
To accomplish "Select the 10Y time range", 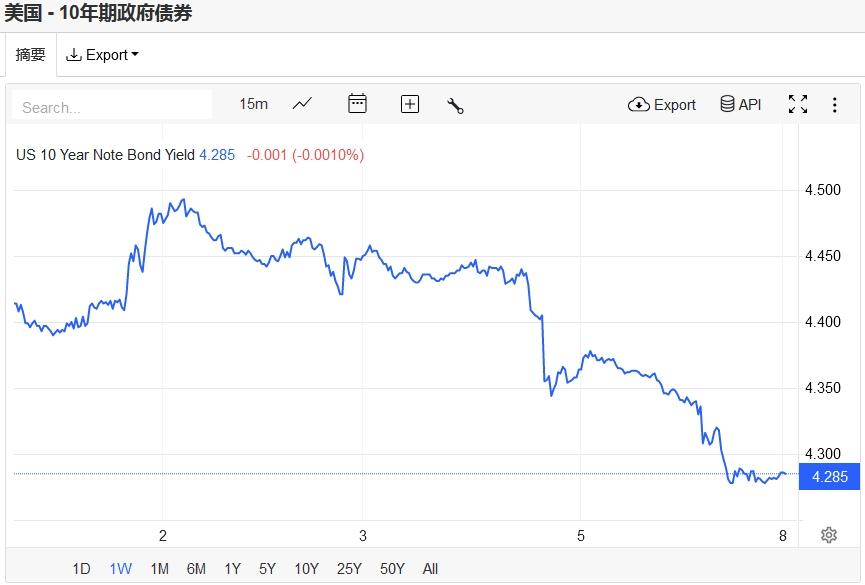I will 306,569.
